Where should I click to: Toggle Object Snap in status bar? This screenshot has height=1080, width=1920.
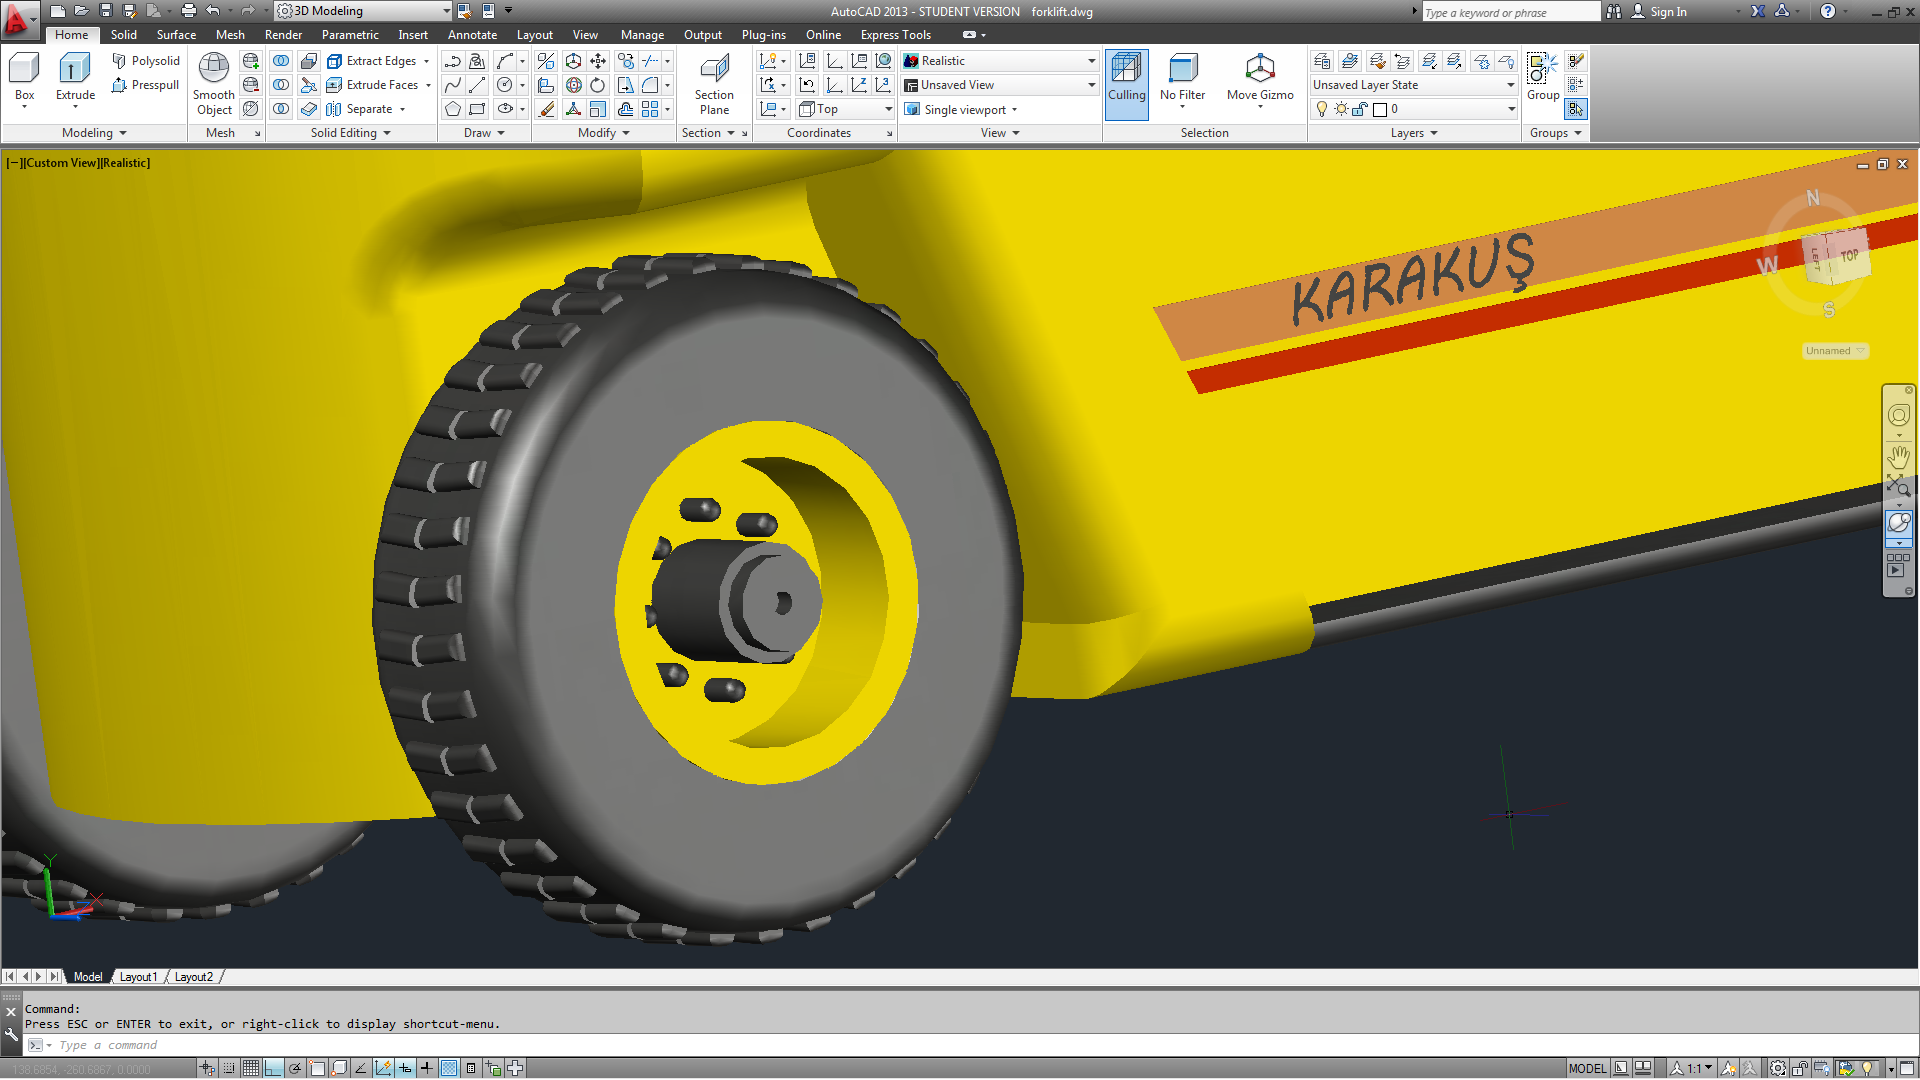pos(317,1068)
